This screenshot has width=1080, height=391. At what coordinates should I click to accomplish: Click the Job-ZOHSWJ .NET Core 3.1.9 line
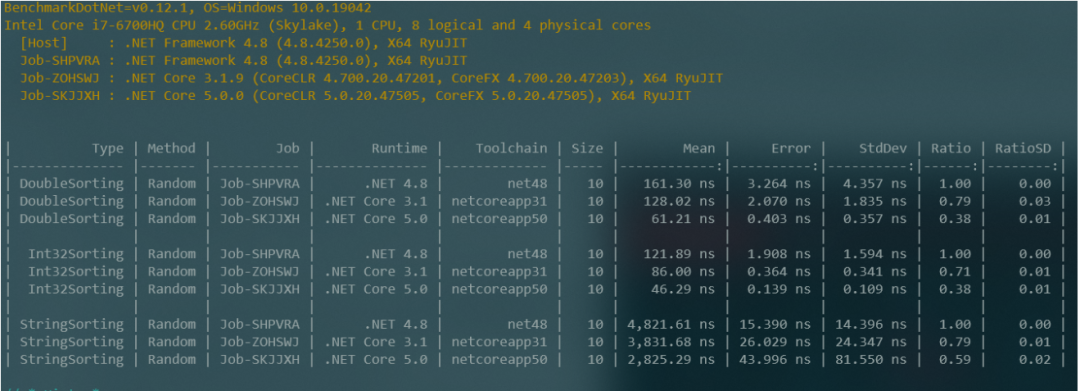click(x=371, y=78)
